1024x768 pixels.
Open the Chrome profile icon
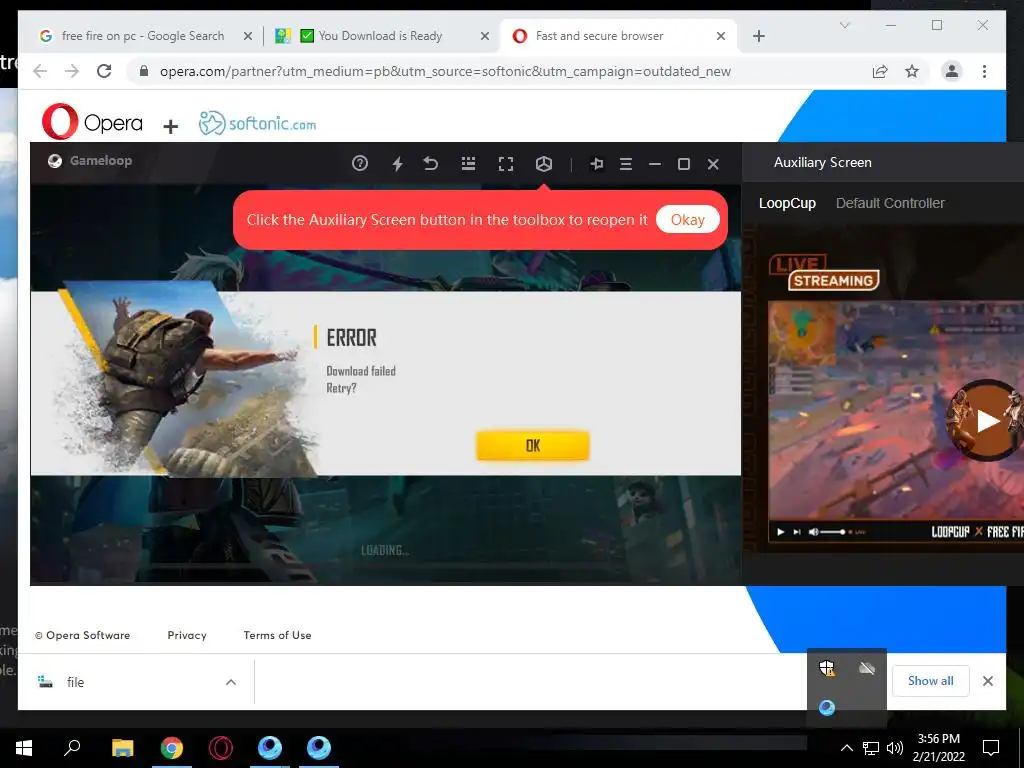click(x=952, y=71)
